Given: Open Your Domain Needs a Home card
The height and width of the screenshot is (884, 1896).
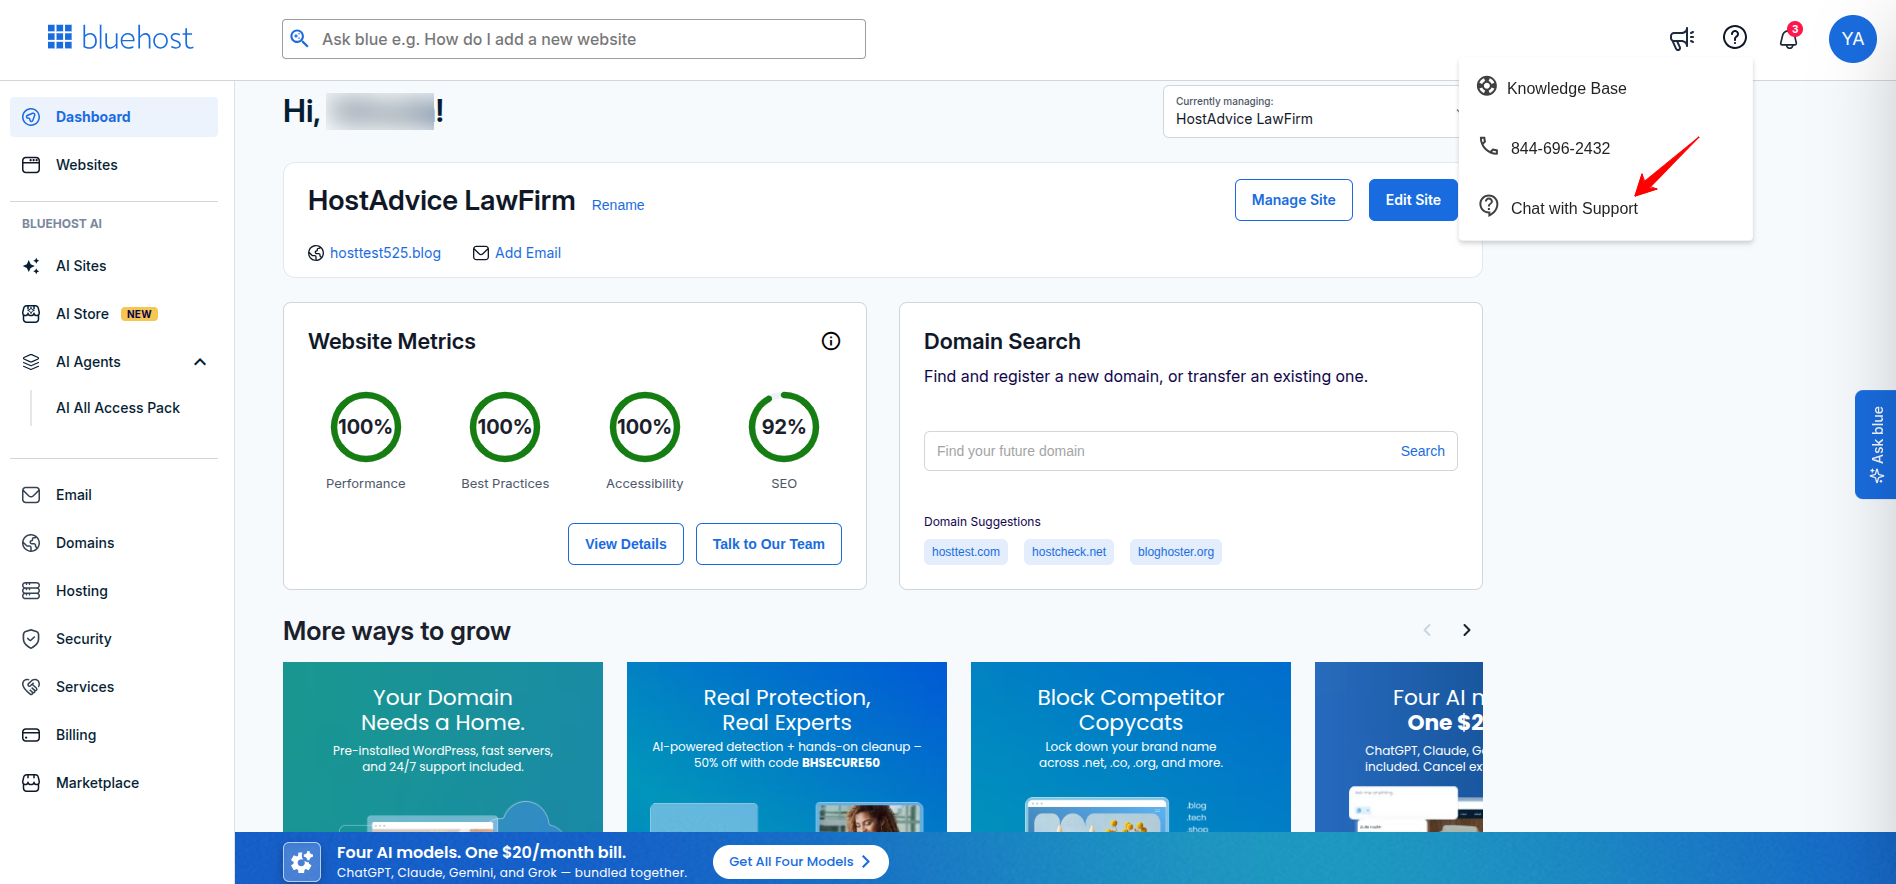Looking at the screenshot, I should (443, 747).
